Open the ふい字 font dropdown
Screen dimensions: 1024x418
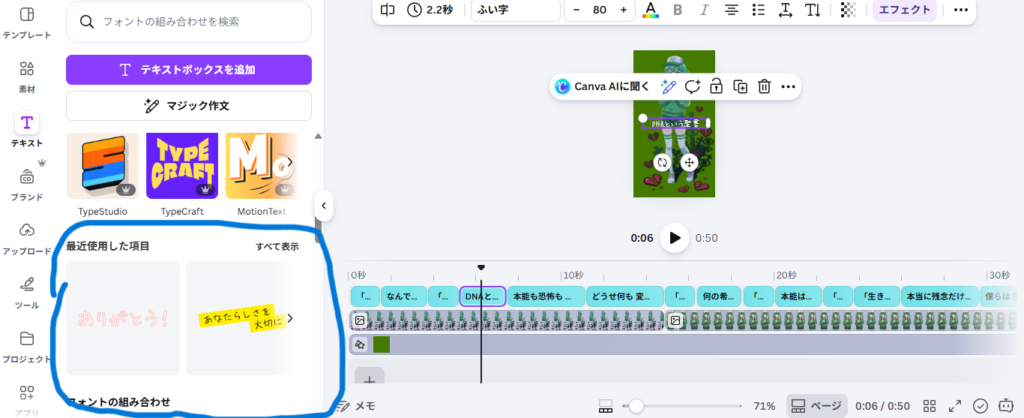(516, 10)
